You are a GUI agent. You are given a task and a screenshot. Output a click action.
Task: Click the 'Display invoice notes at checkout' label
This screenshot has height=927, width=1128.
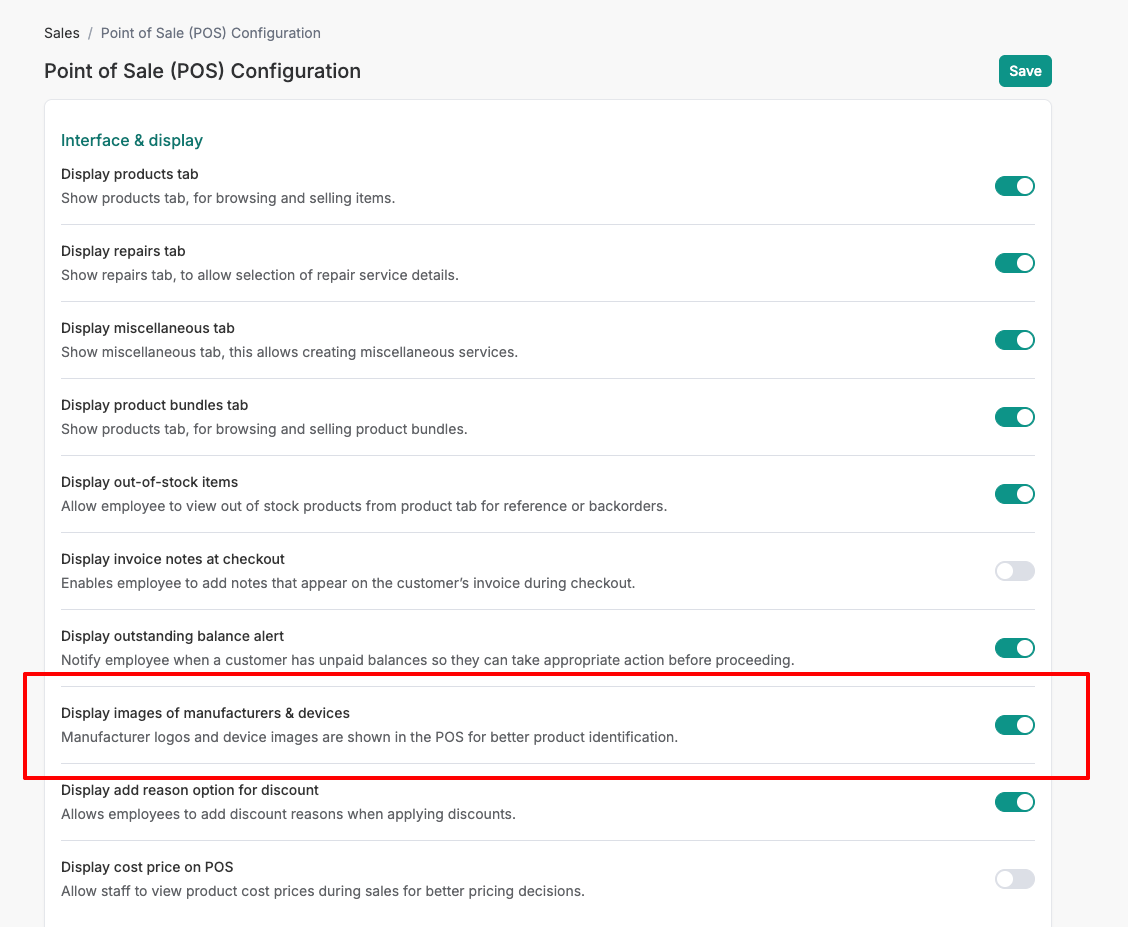click(x=173, y=559)
